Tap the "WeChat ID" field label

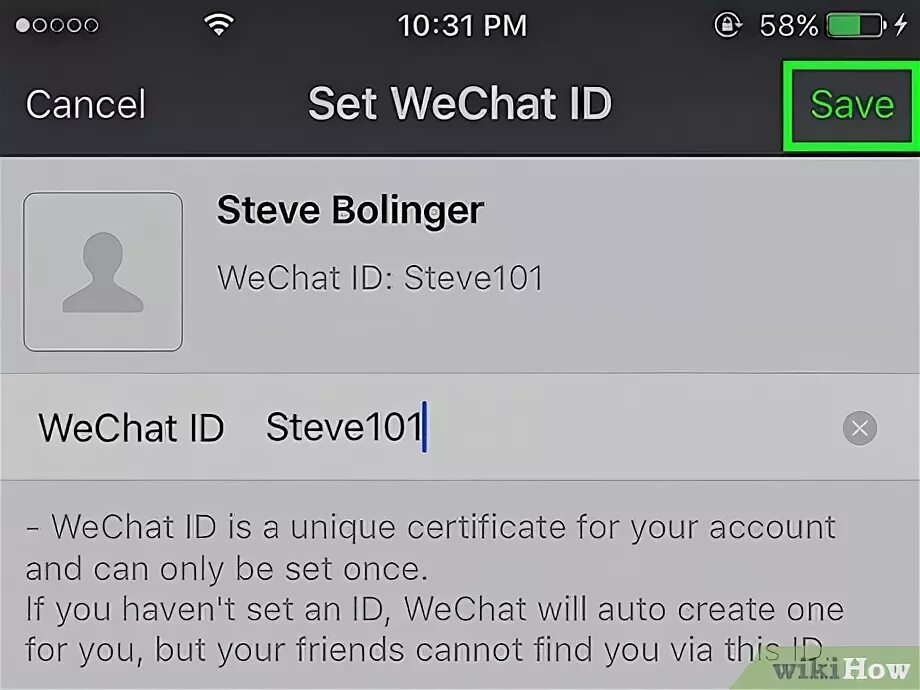[x=131, y=427]
